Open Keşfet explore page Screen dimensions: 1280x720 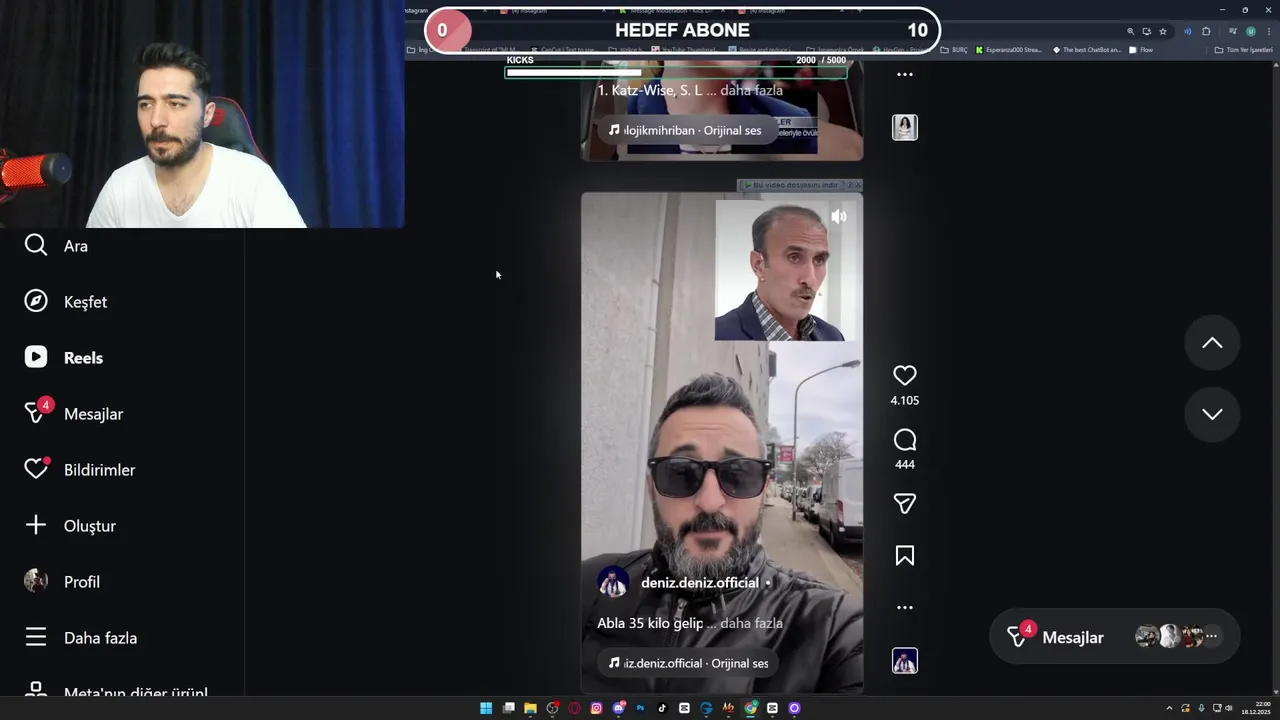coord(65,301)
